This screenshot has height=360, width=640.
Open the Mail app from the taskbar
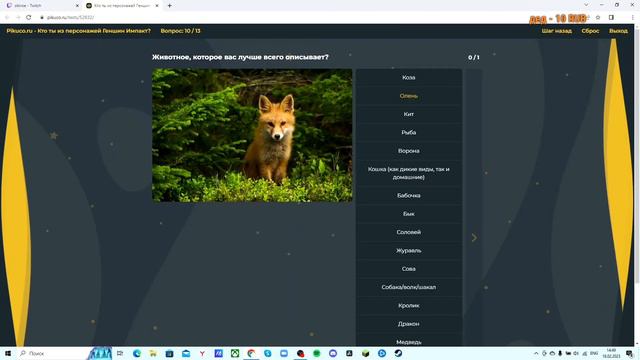coord(186,353)
